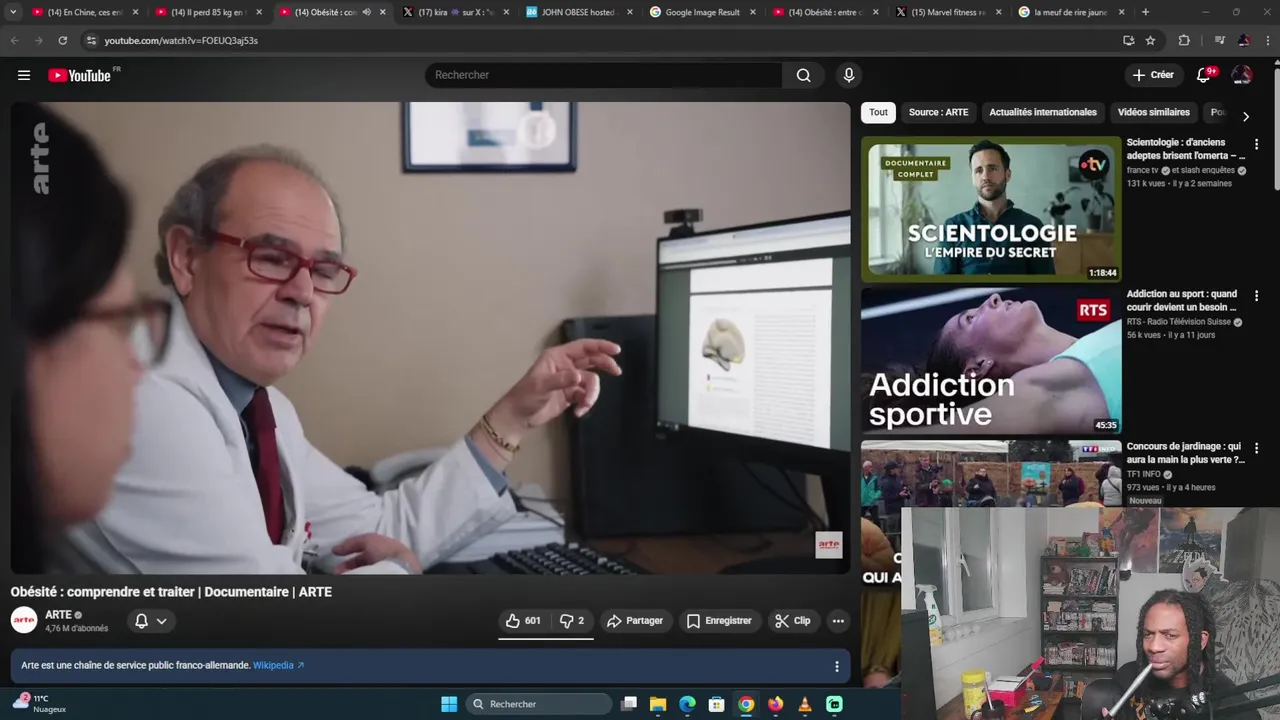1280x720 pixels.
Task: Reload the page in Chrome
Action: [62, 40]
